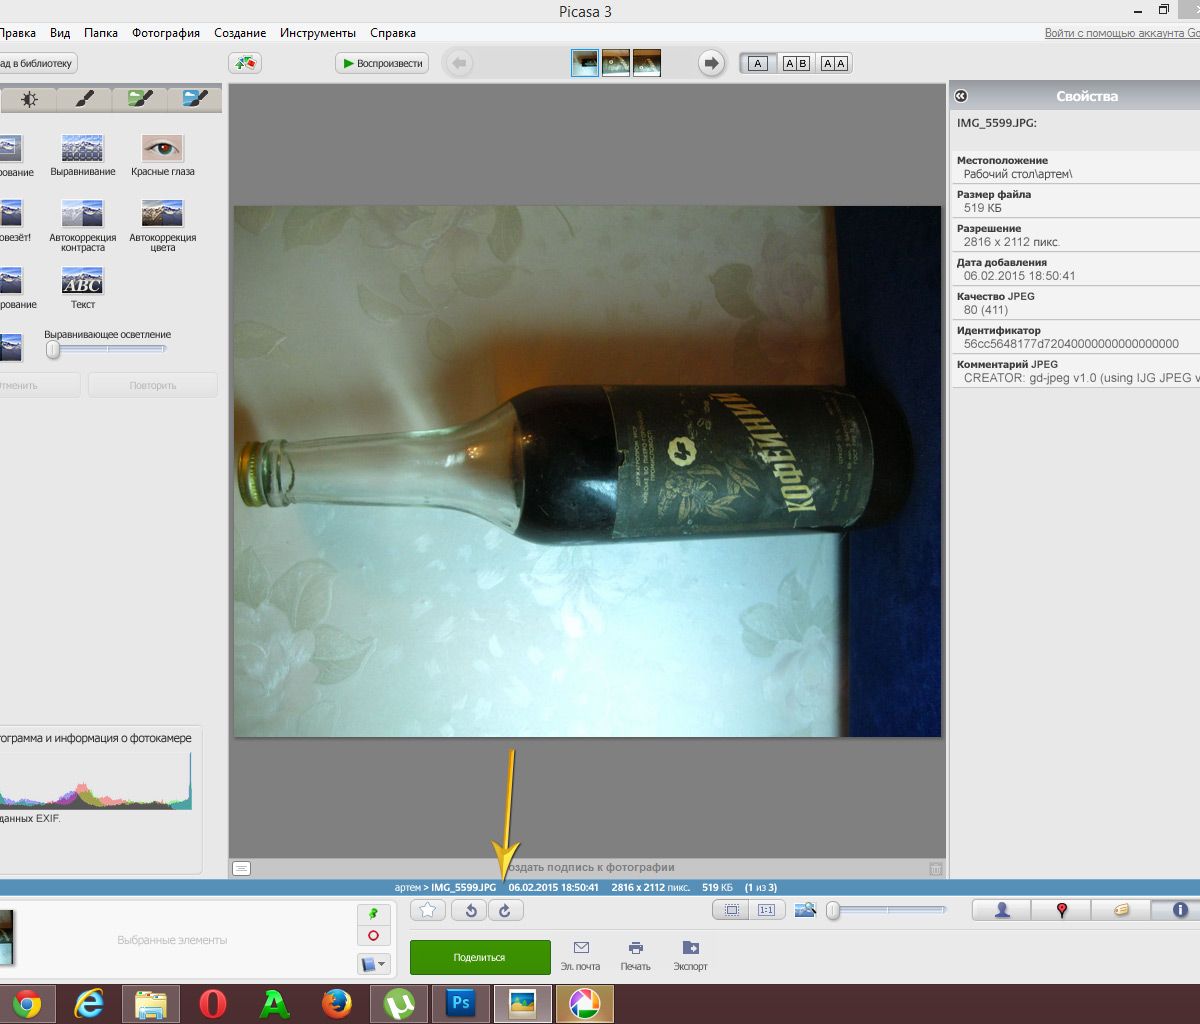Rotate photo clockwise with arrow icon
The image size is (1200, 1024).
(x=506, y=910)
